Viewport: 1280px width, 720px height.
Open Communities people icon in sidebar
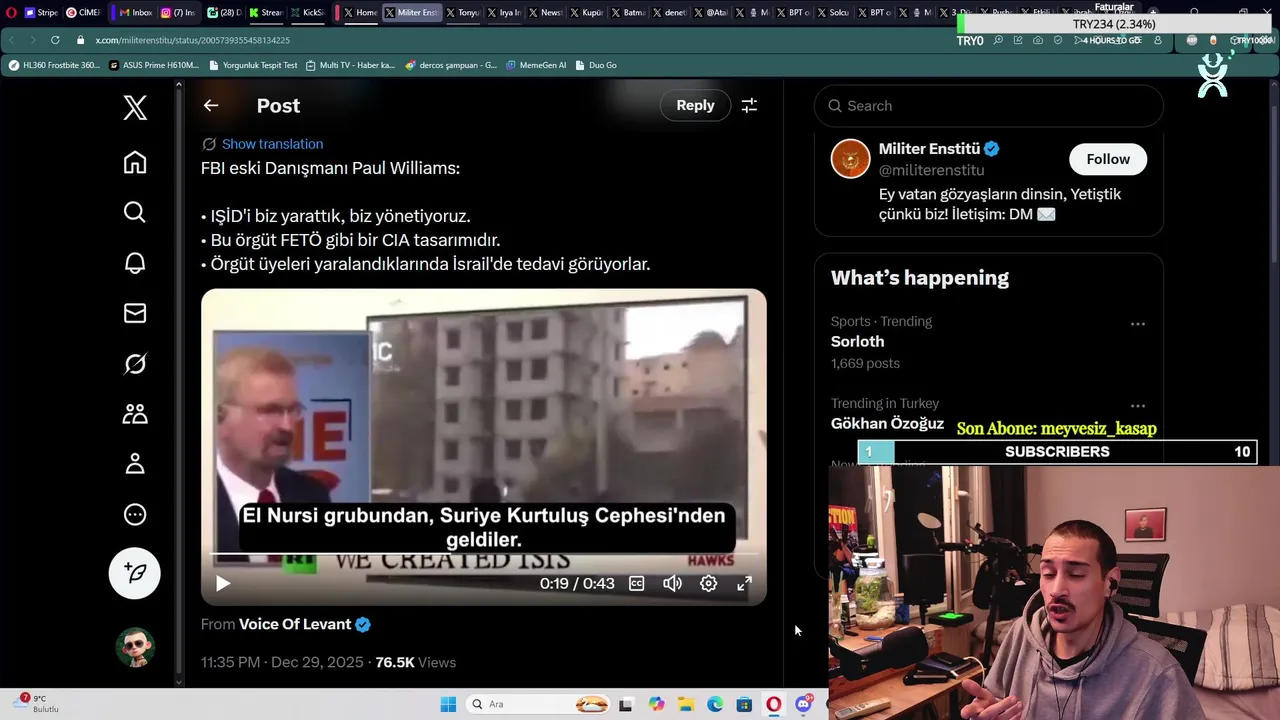tap(135, 414)
